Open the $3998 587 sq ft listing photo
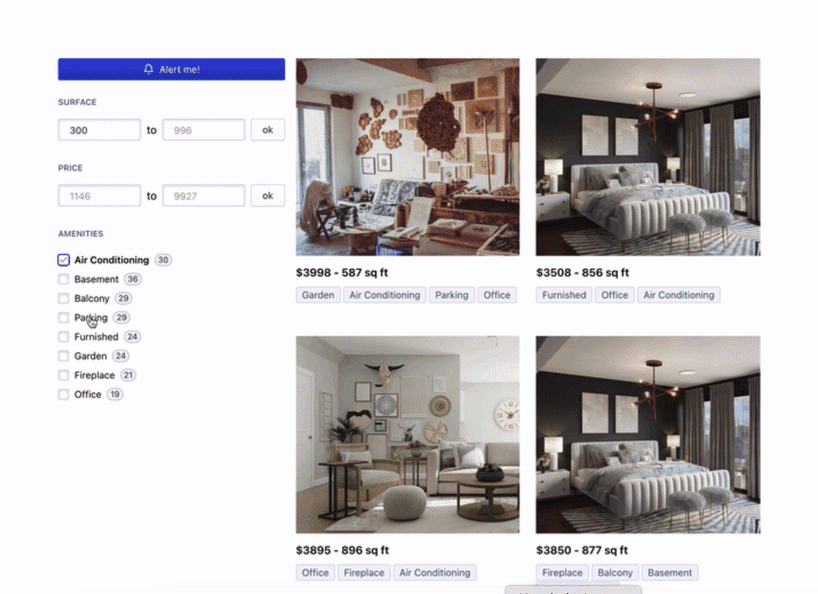 (x=407, y=157)
